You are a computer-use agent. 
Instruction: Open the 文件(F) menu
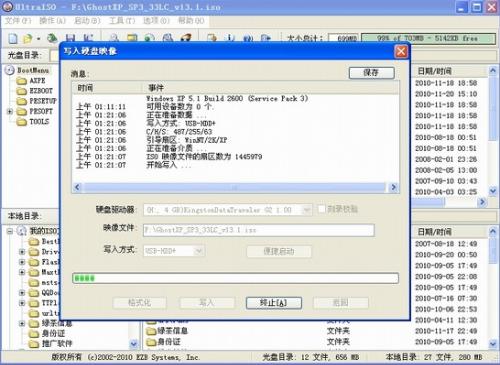click(x=18, y=21)
